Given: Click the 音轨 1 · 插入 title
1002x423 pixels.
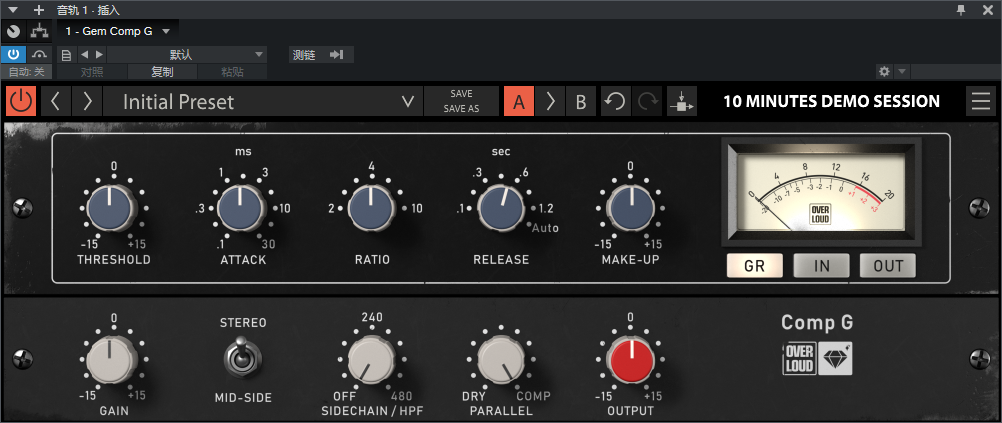Looking at the screenshot, I should (x=88, y=10).
